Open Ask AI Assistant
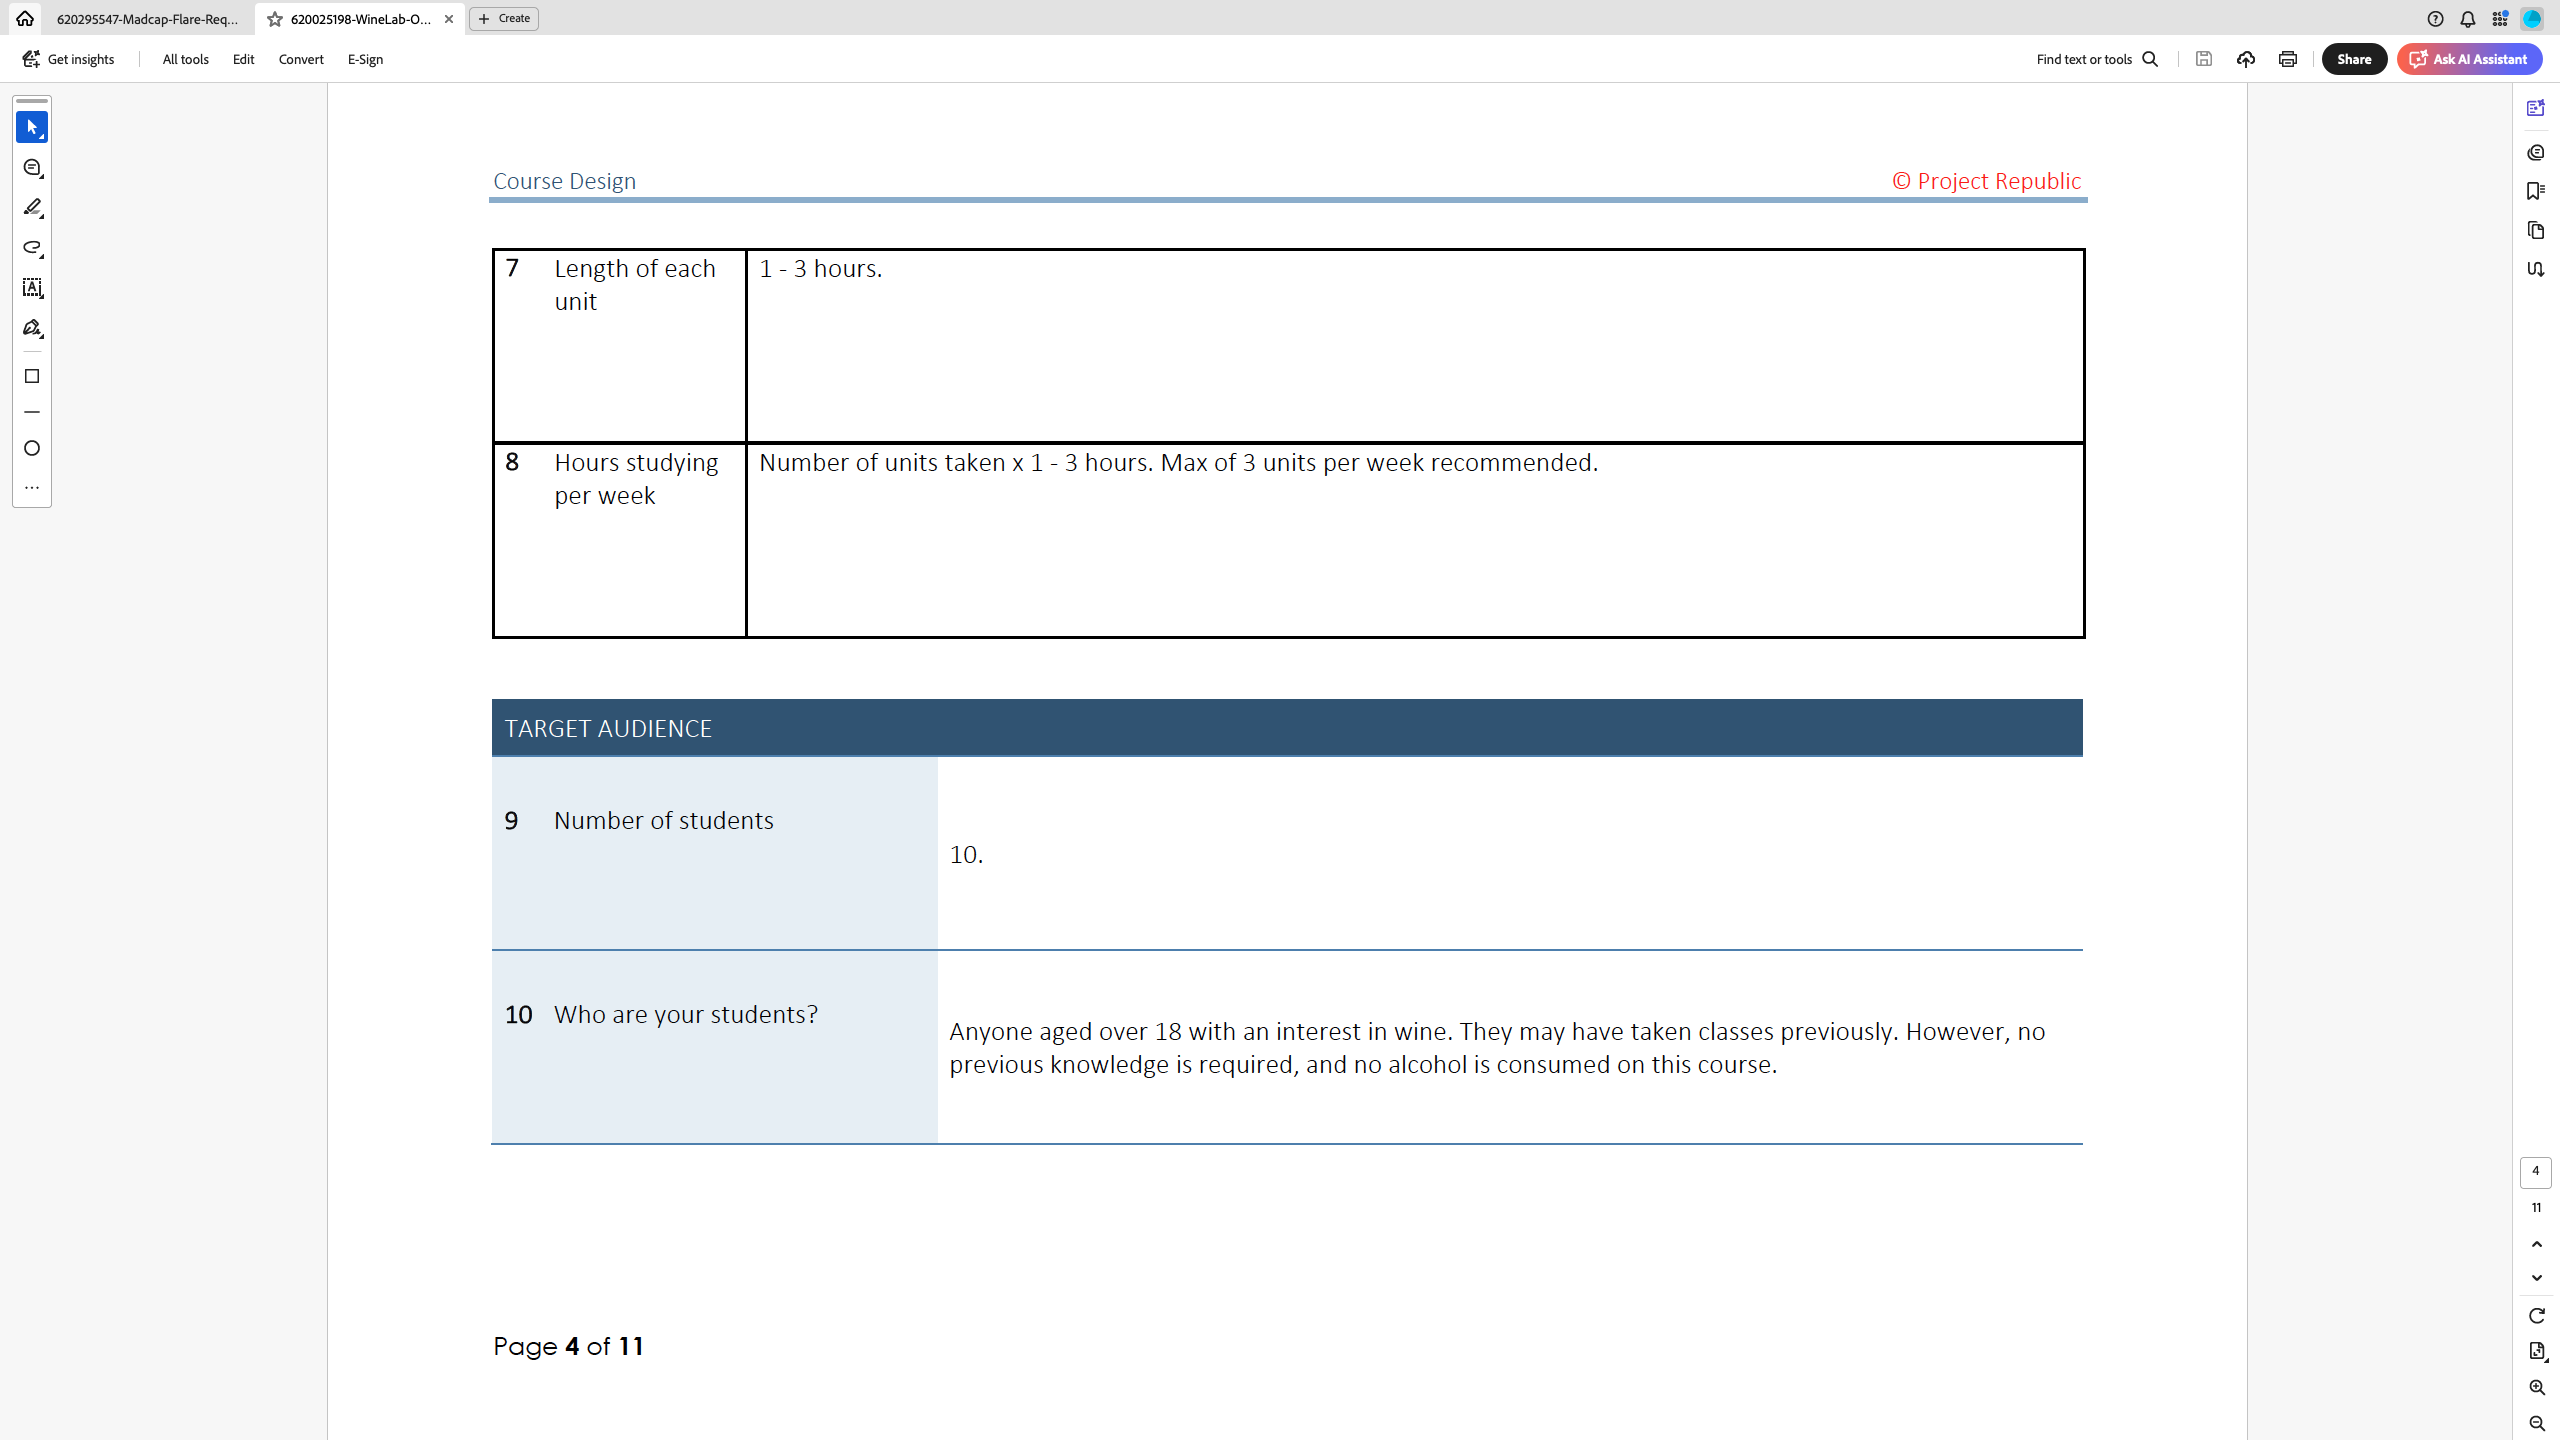The height and width of the screenshot is (1440, 2560). pyautogui.click(x=2469, y=59)
